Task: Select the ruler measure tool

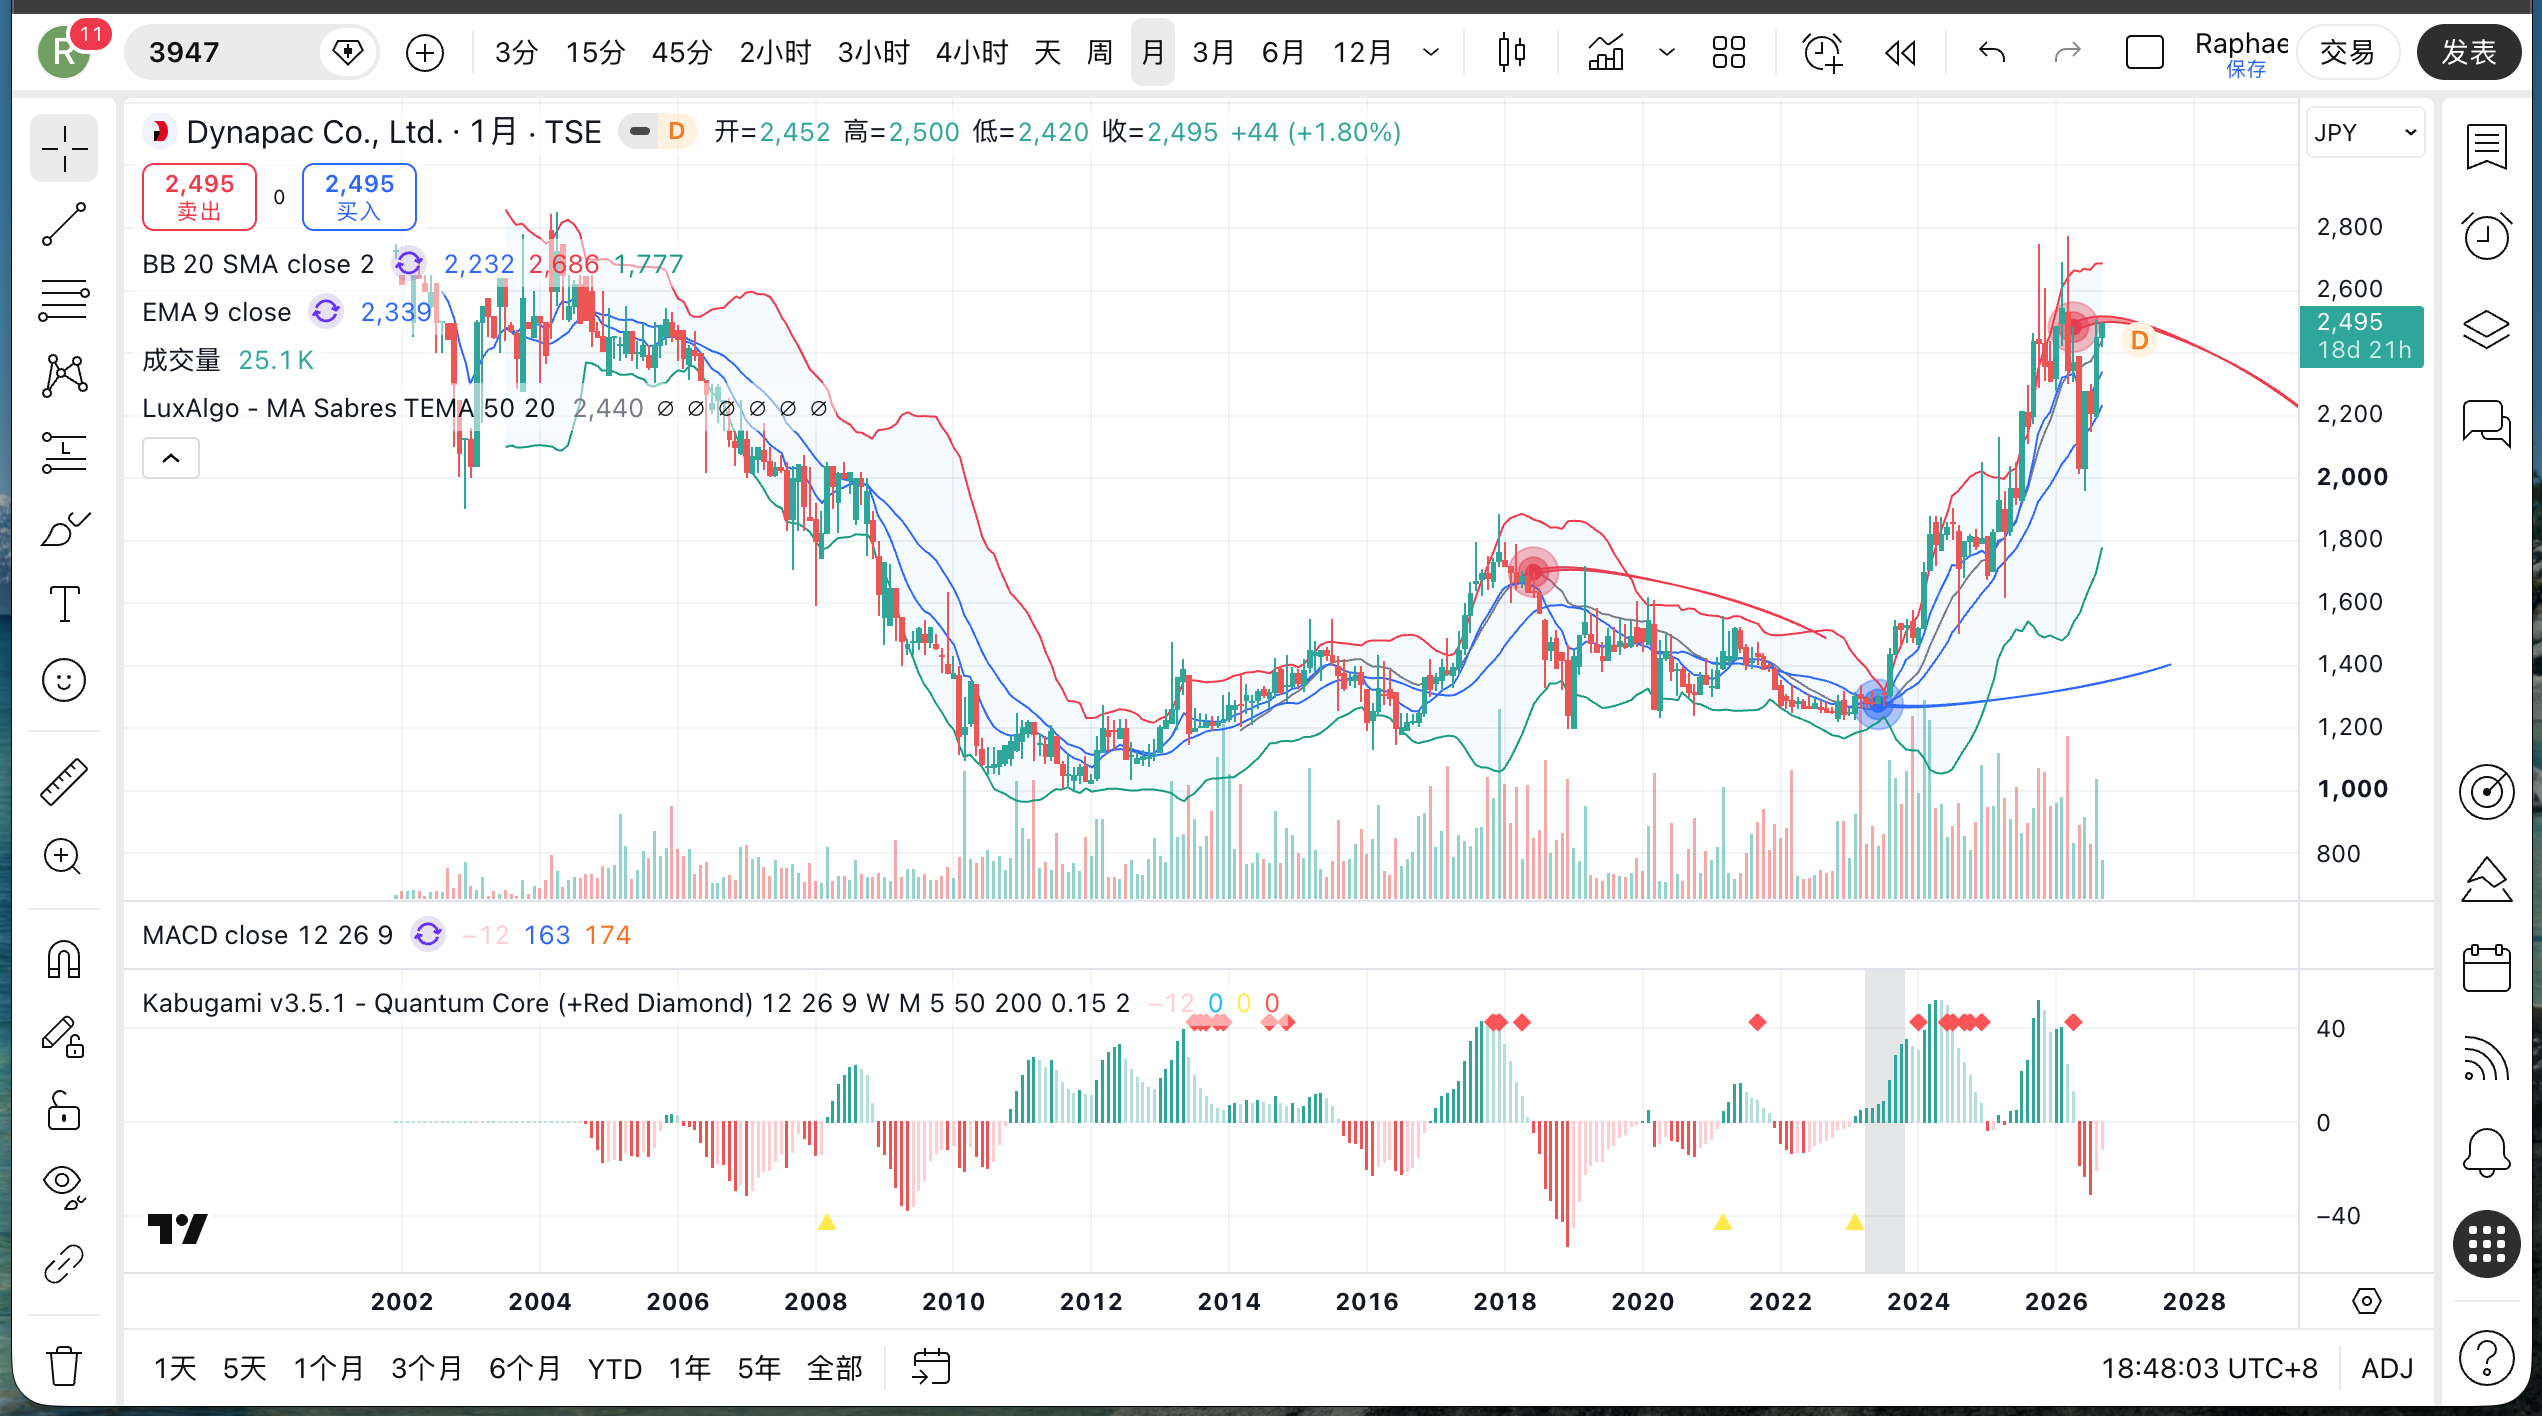Action: click(x=64, y=781)
